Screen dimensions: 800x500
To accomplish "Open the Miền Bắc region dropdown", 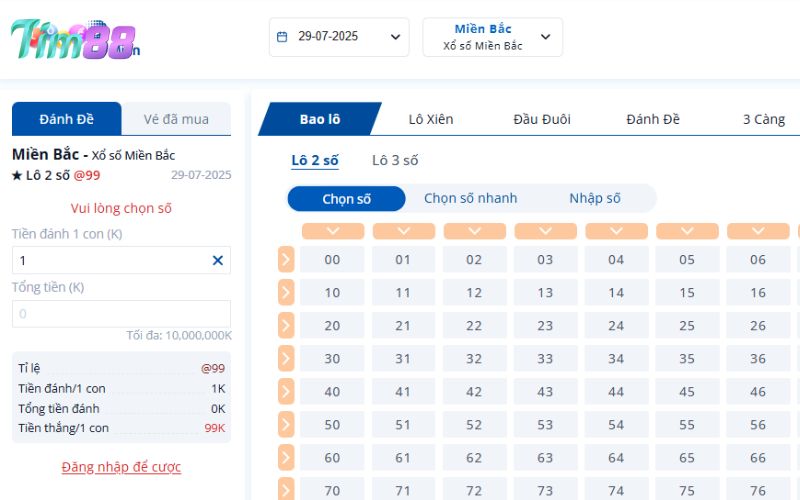I will click(x=492, y=37).
